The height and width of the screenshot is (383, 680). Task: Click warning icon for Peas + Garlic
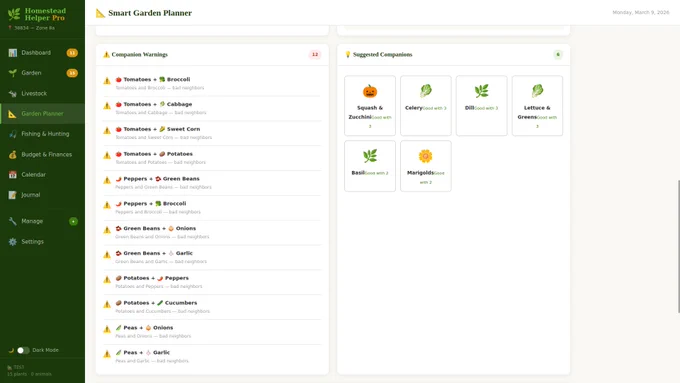coord(107,354)
